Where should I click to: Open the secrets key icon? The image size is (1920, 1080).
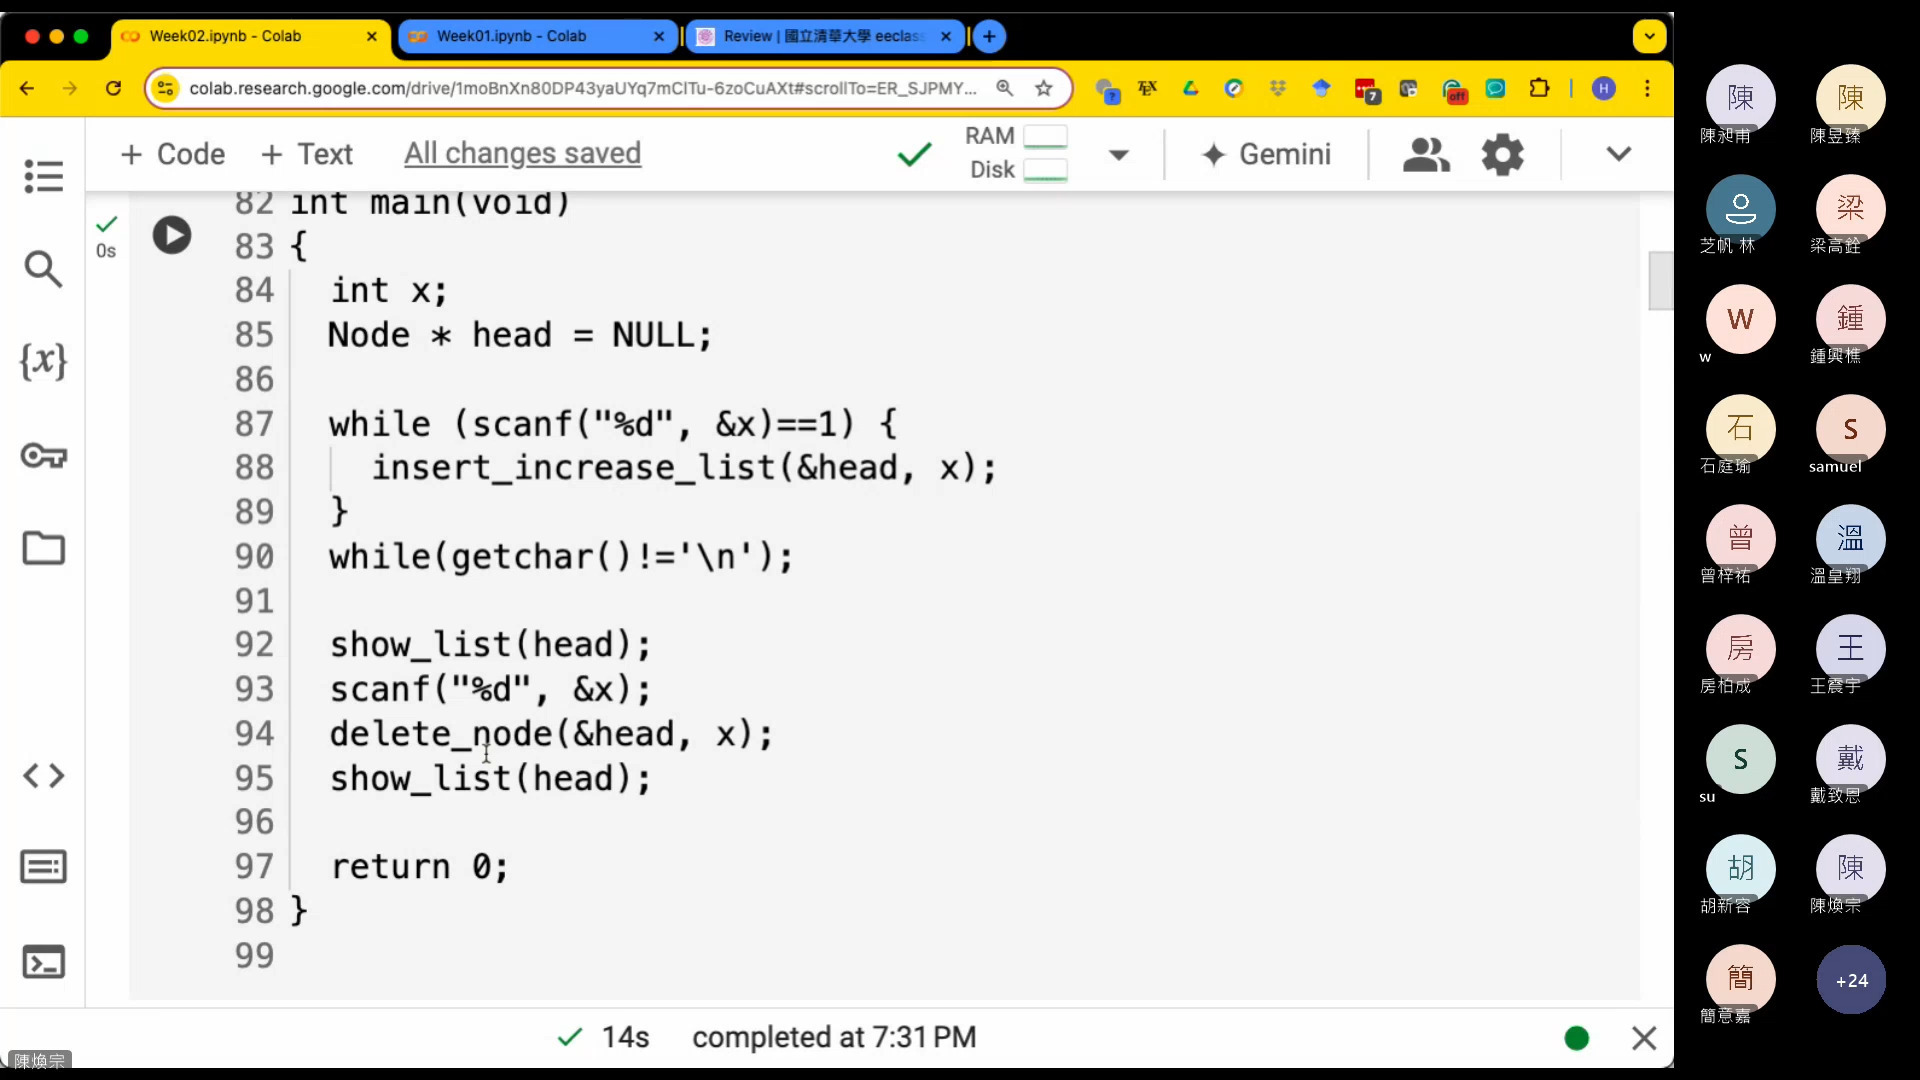tap(43, 456)
